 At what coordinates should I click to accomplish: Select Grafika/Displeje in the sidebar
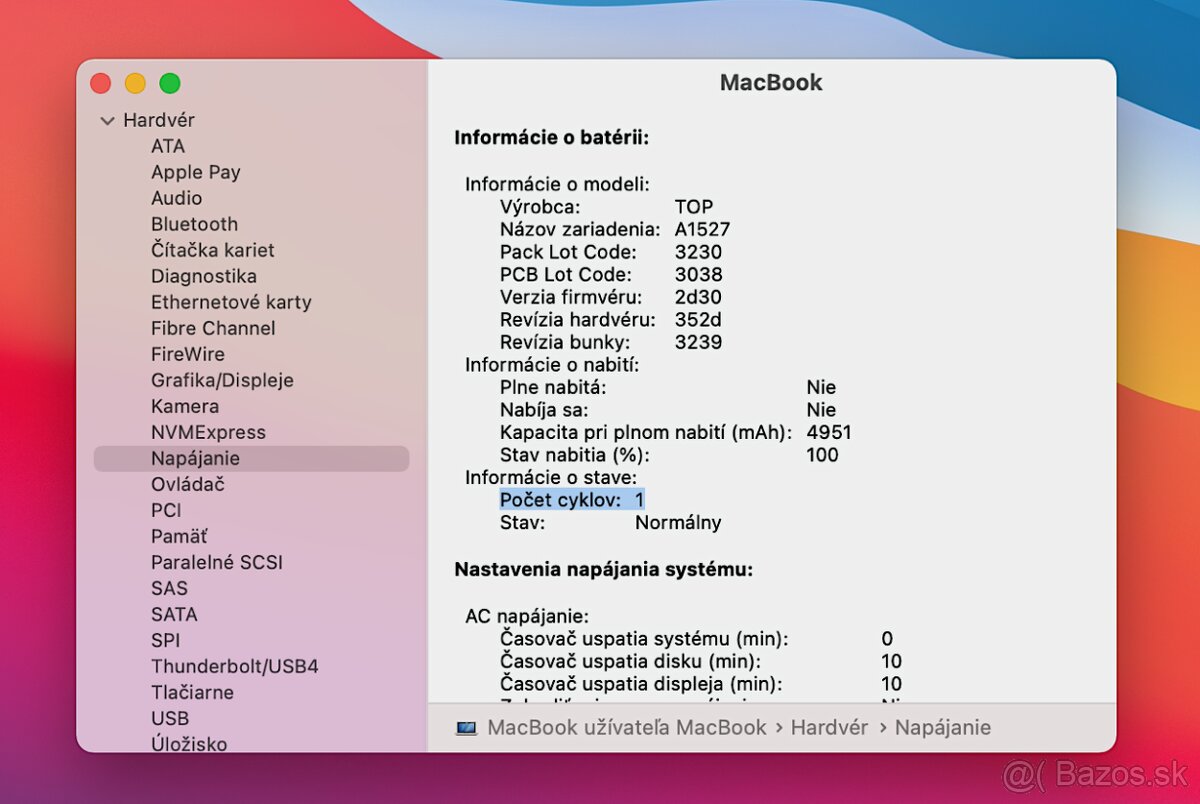tap(221, 380)
